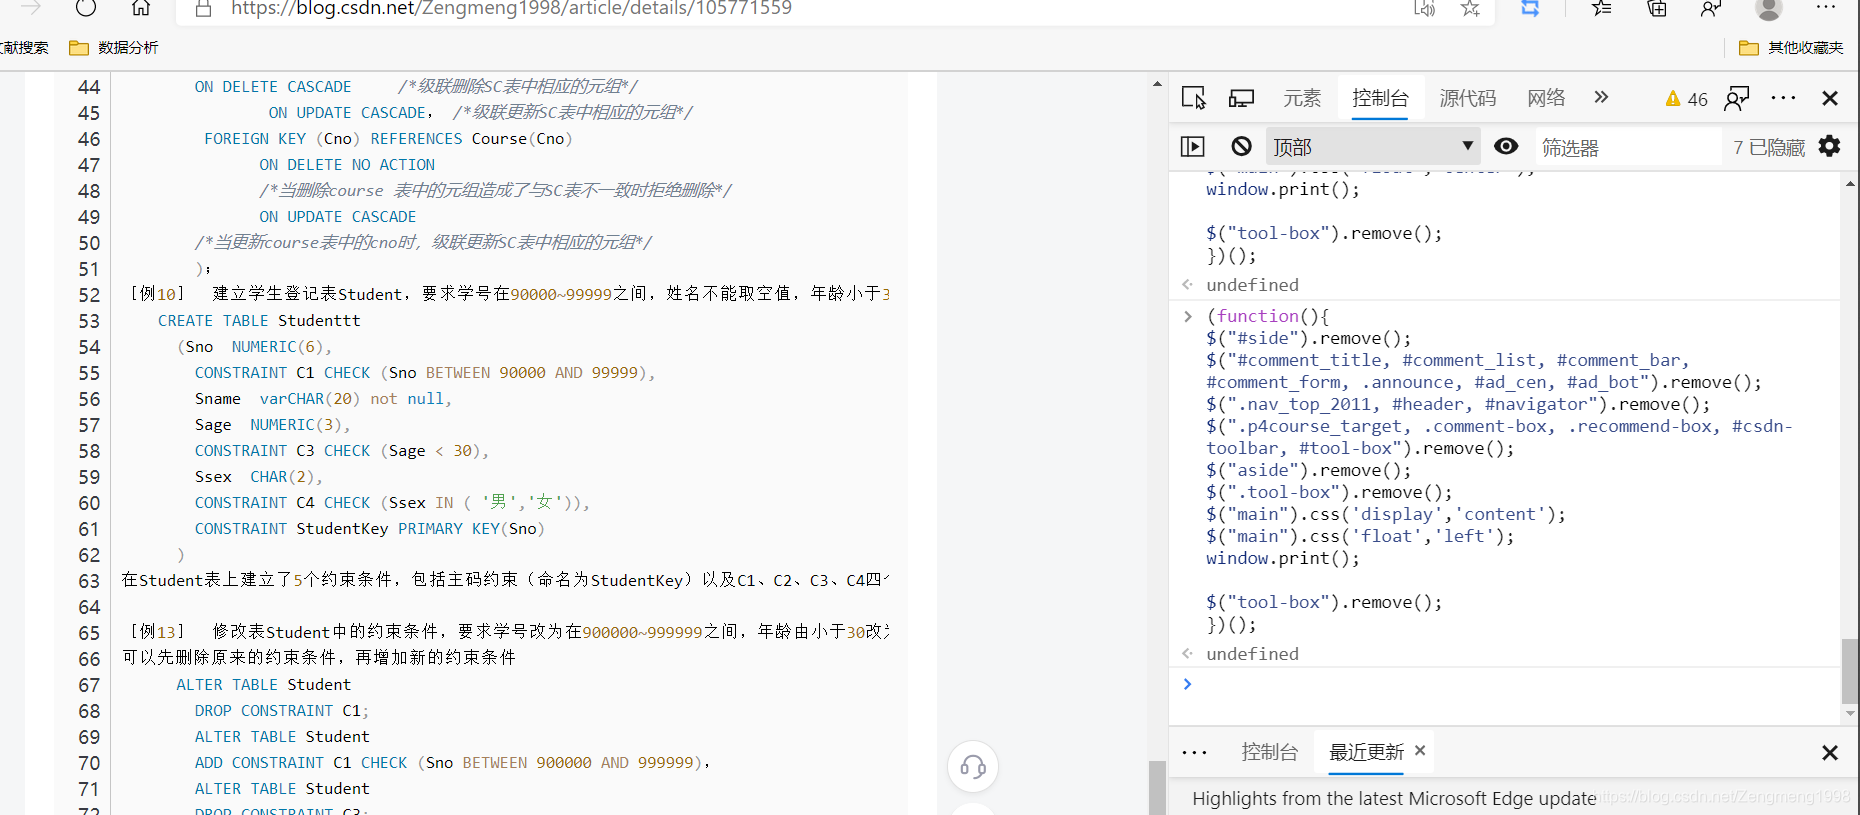Close the DevTools panel

point(1830,98)
